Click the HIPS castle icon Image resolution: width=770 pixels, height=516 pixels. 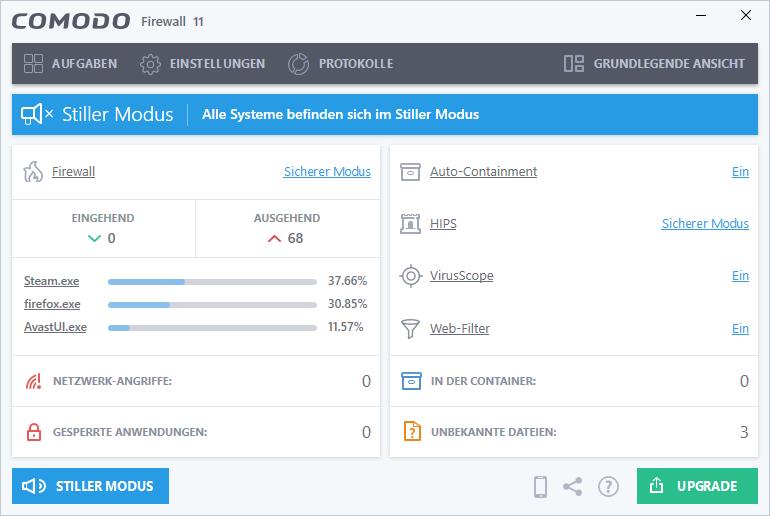[410, 224]
